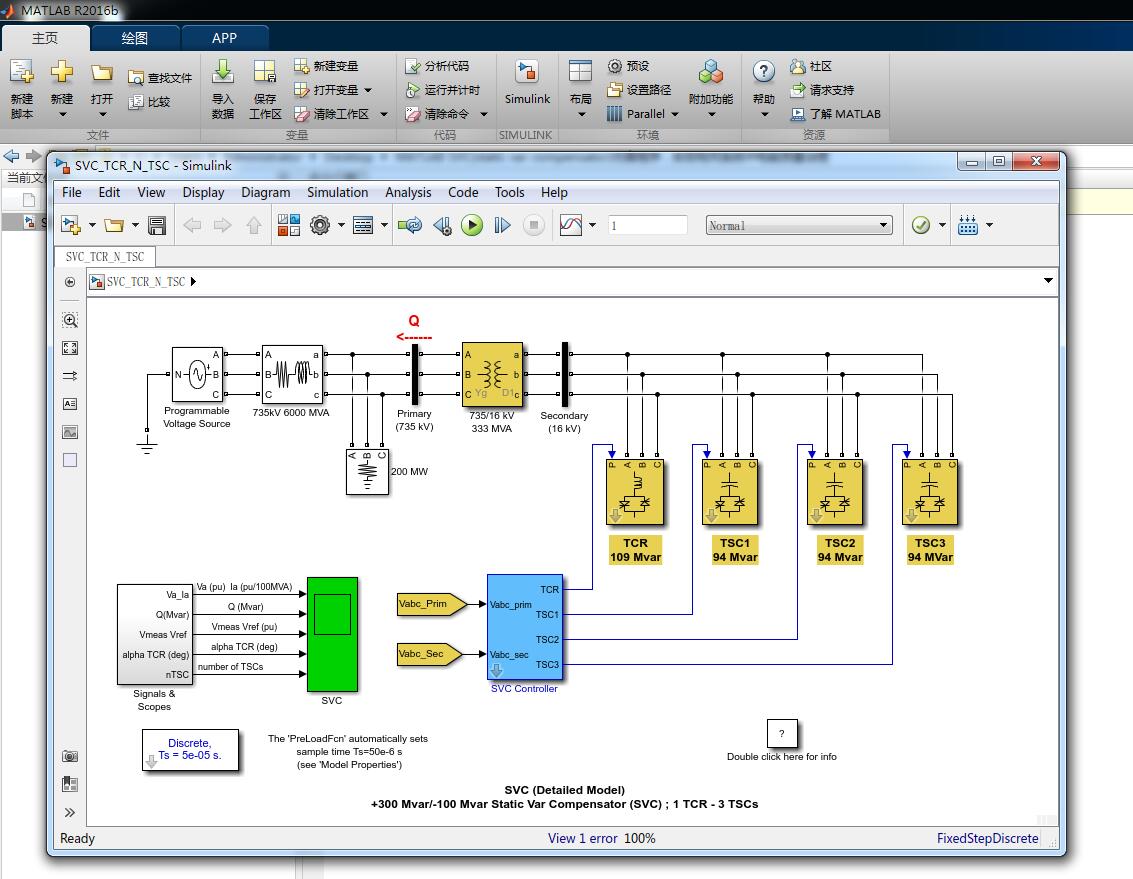Run the Simulink simulation
The width and height of the screenshot is (1133, 879).
coord(472,226)
